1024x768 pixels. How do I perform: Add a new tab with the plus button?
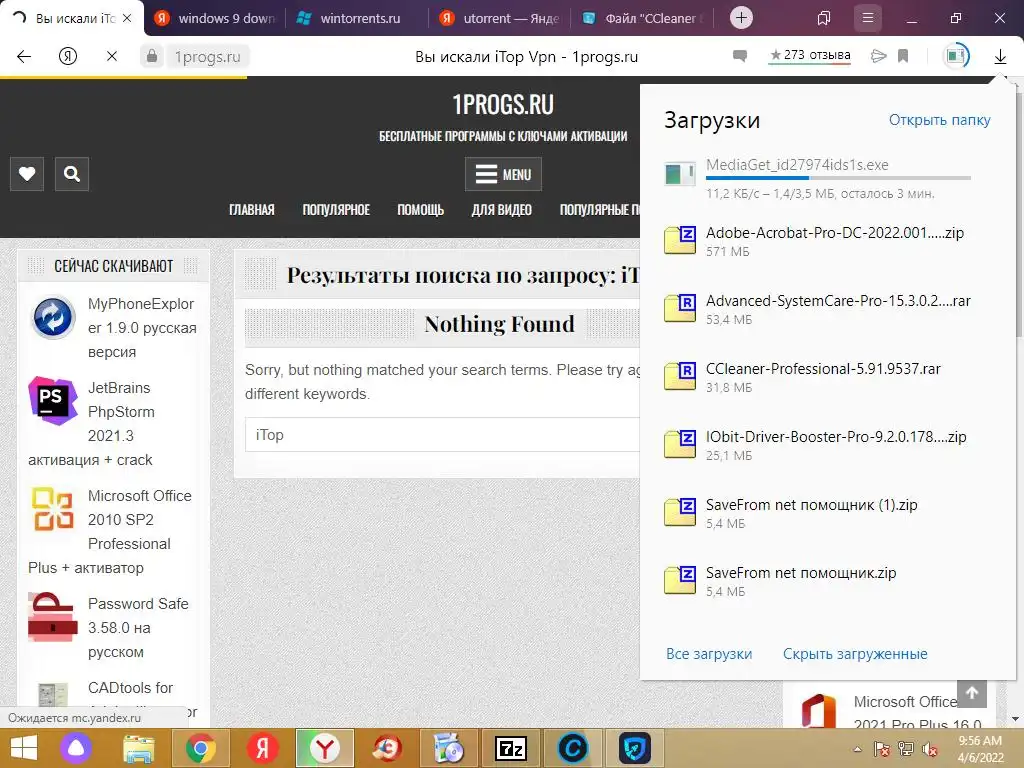[741, 18]
